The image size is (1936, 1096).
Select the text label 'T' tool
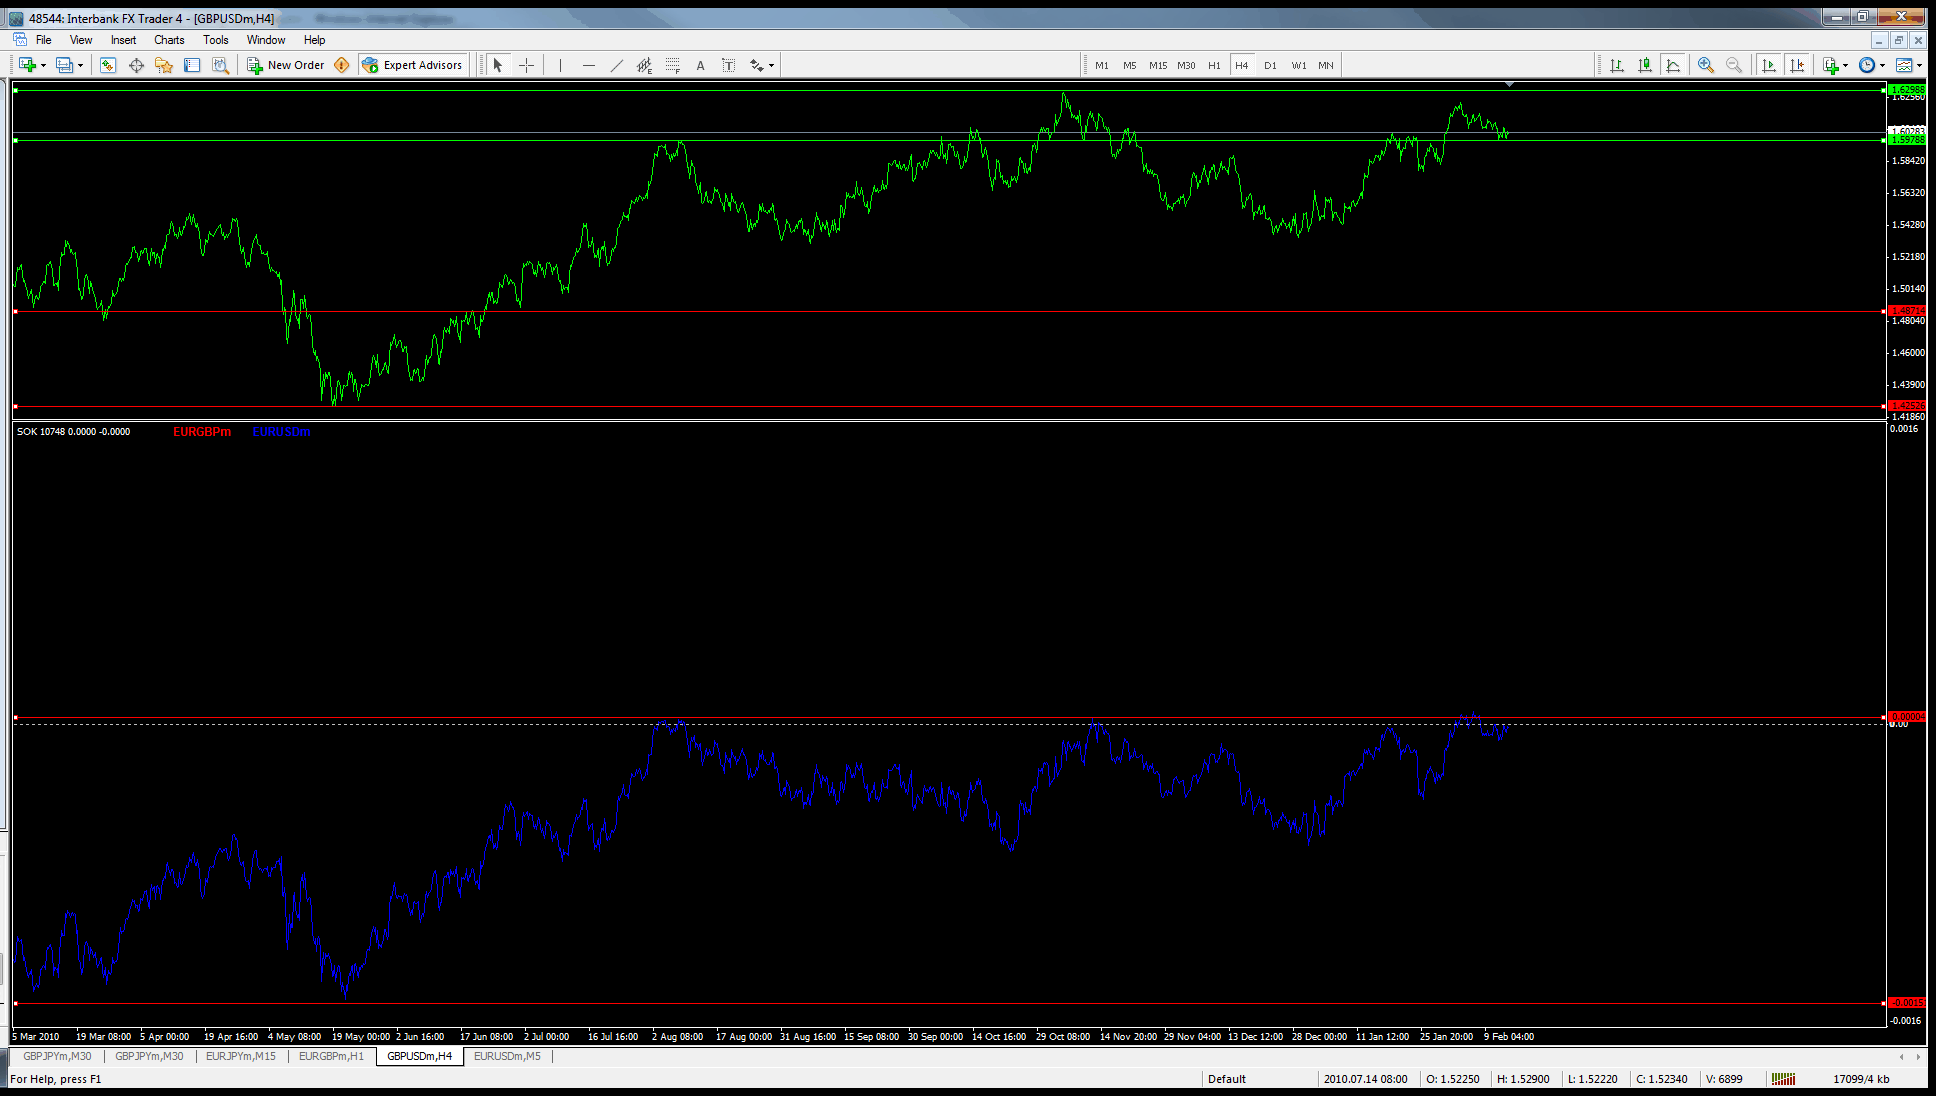[728, 65]
